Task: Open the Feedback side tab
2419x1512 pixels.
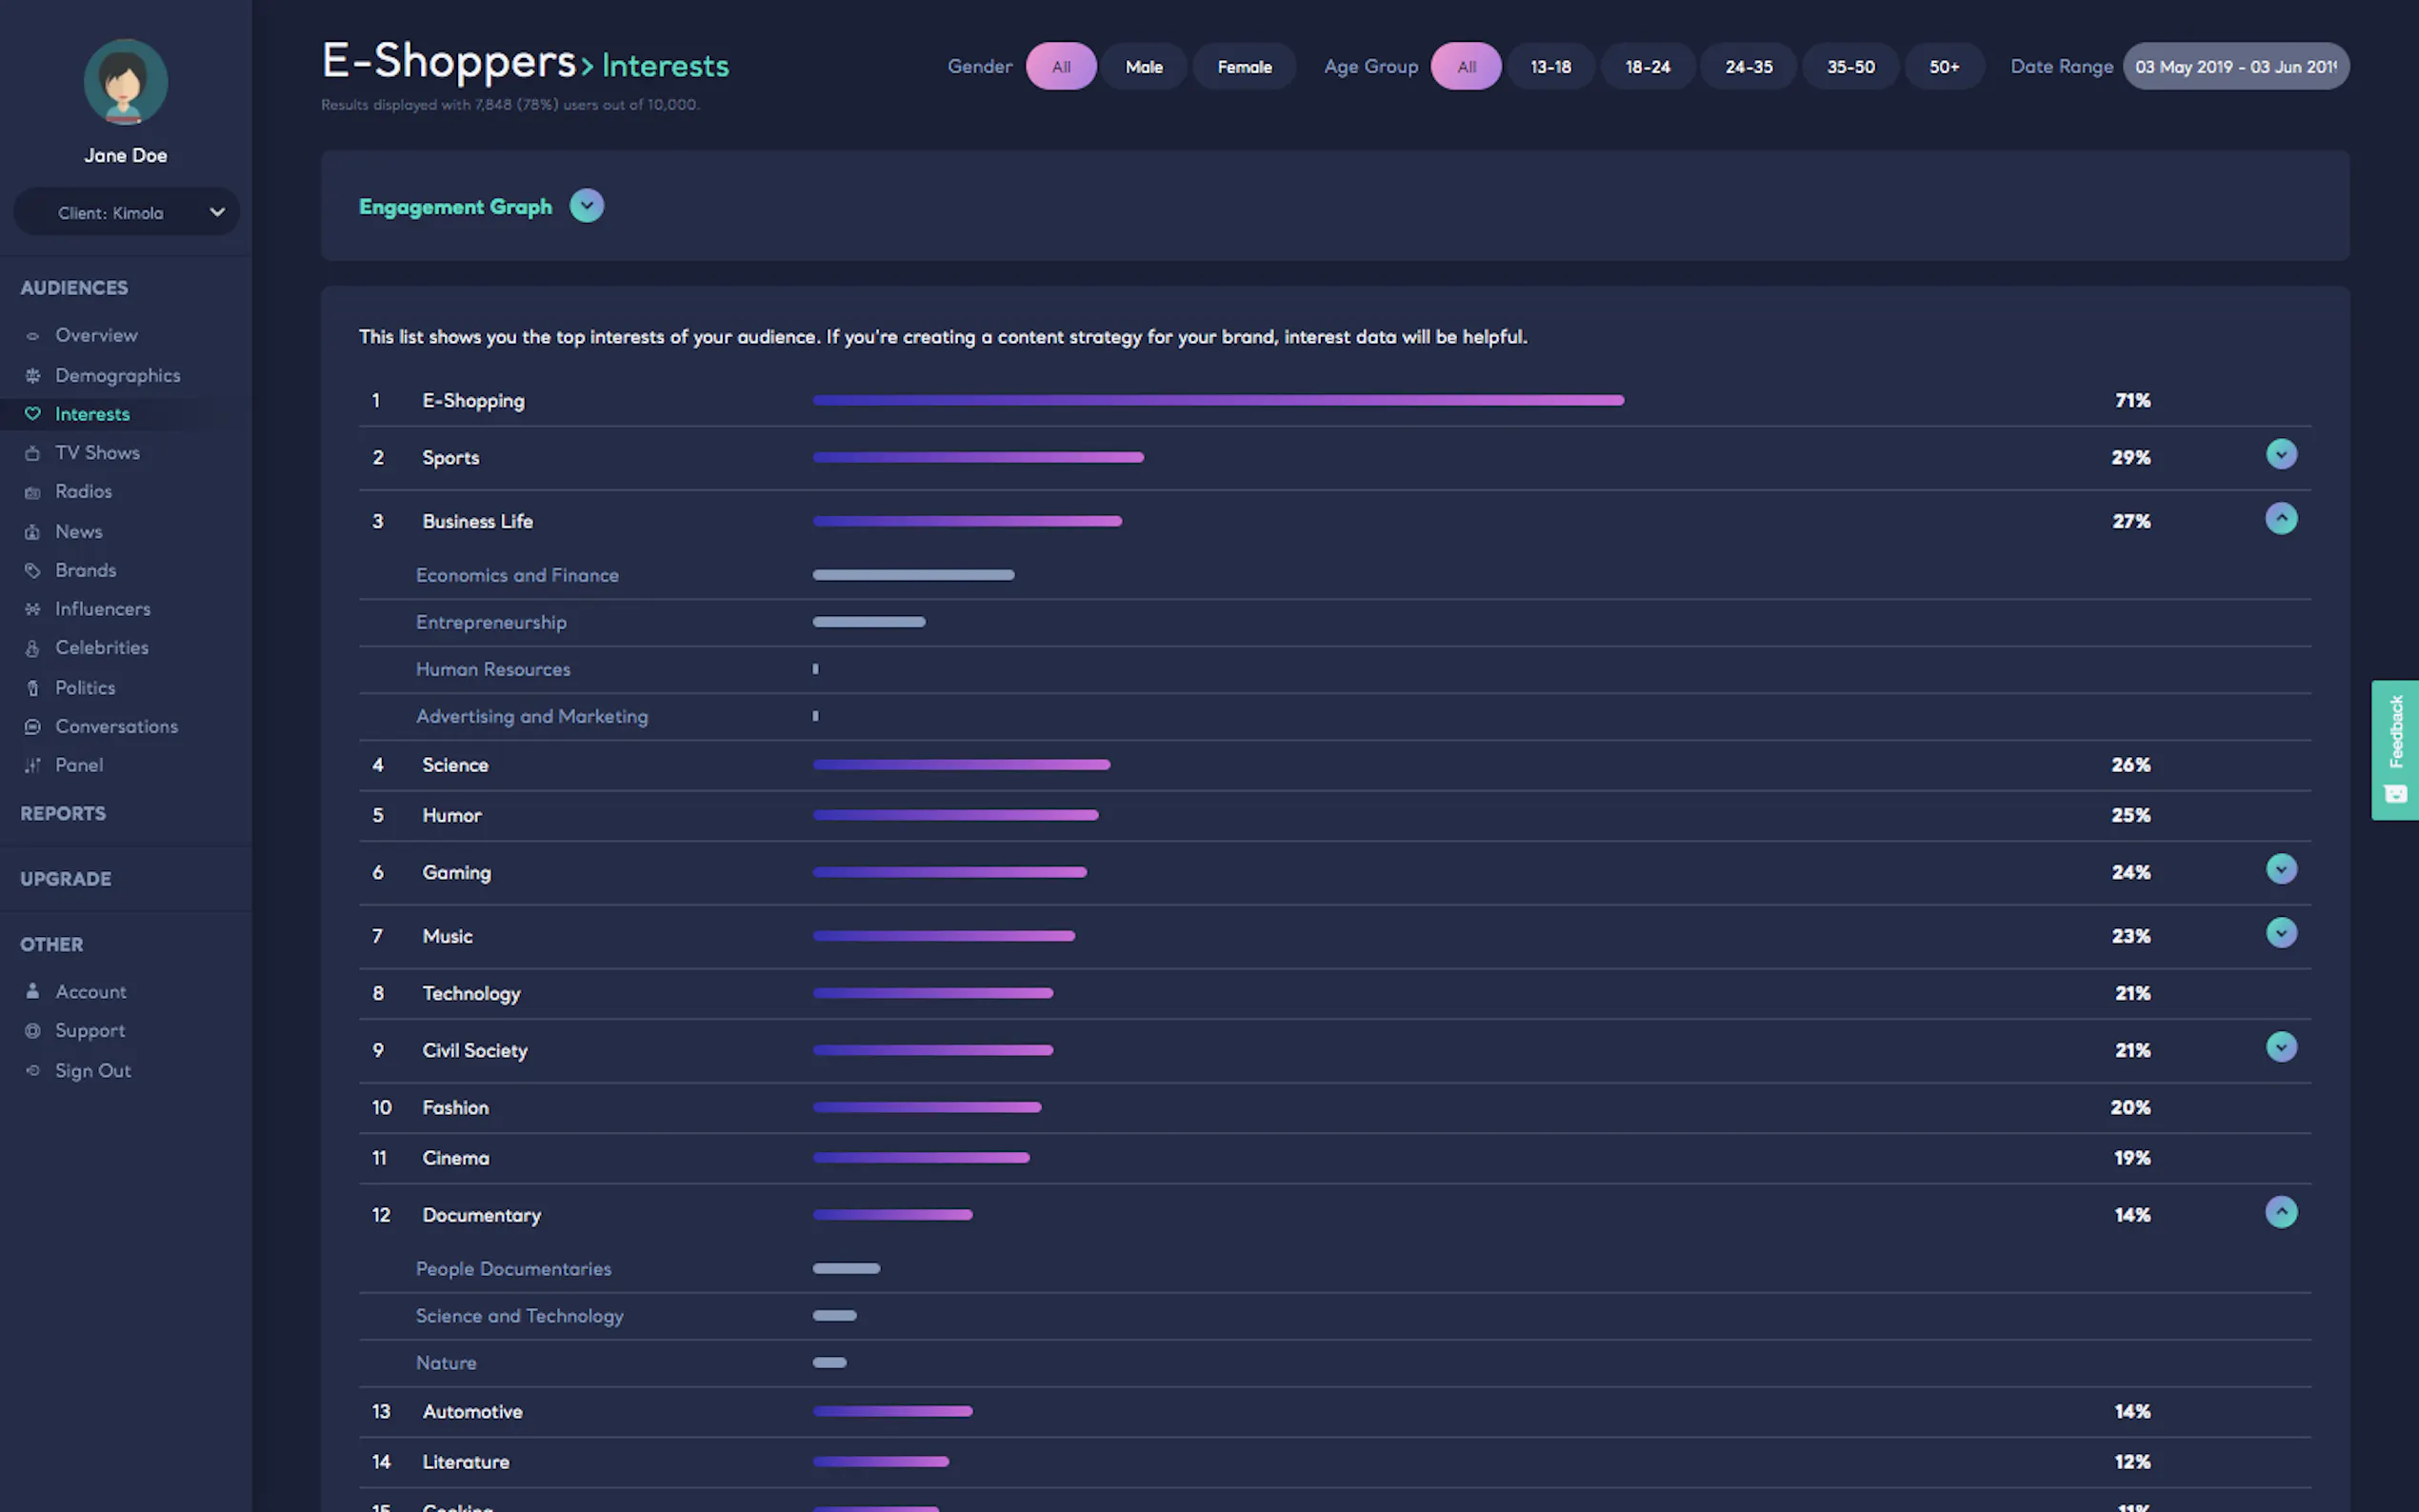Action: pos(2394,750)
